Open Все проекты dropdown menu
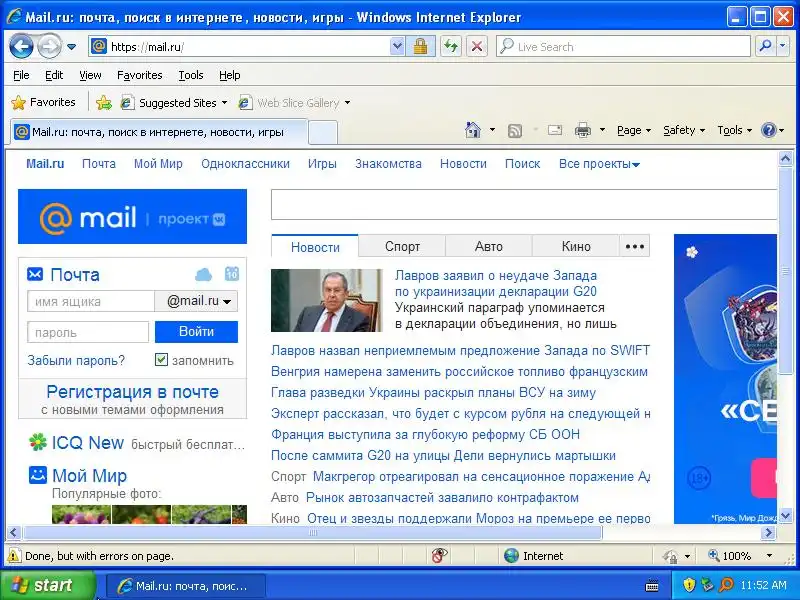Screen dimensions: 800x600 click(x=599, y=164)
